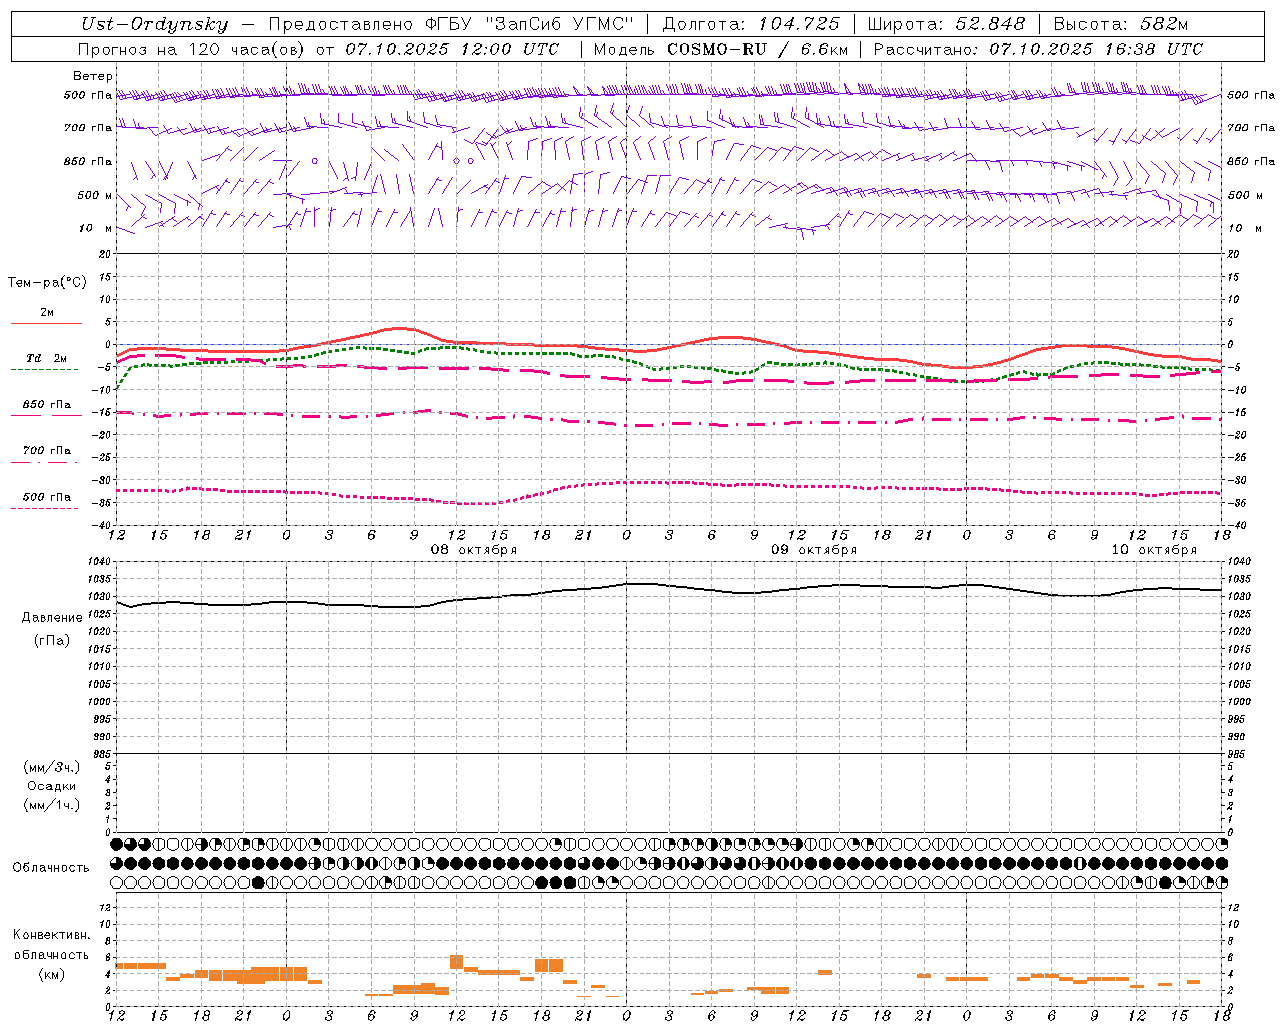Click 'Прогноз на 120 часа(ов)' forecast start text

coord(191,49)
